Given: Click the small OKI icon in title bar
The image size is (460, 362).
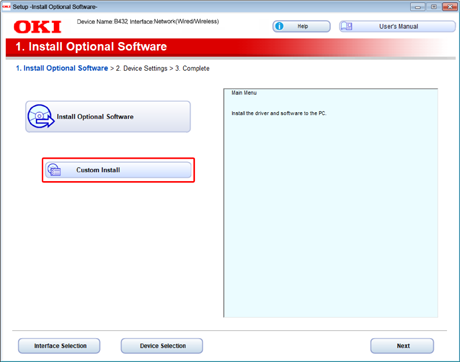Looking at the screenshot, I should [x=6, y=6].
